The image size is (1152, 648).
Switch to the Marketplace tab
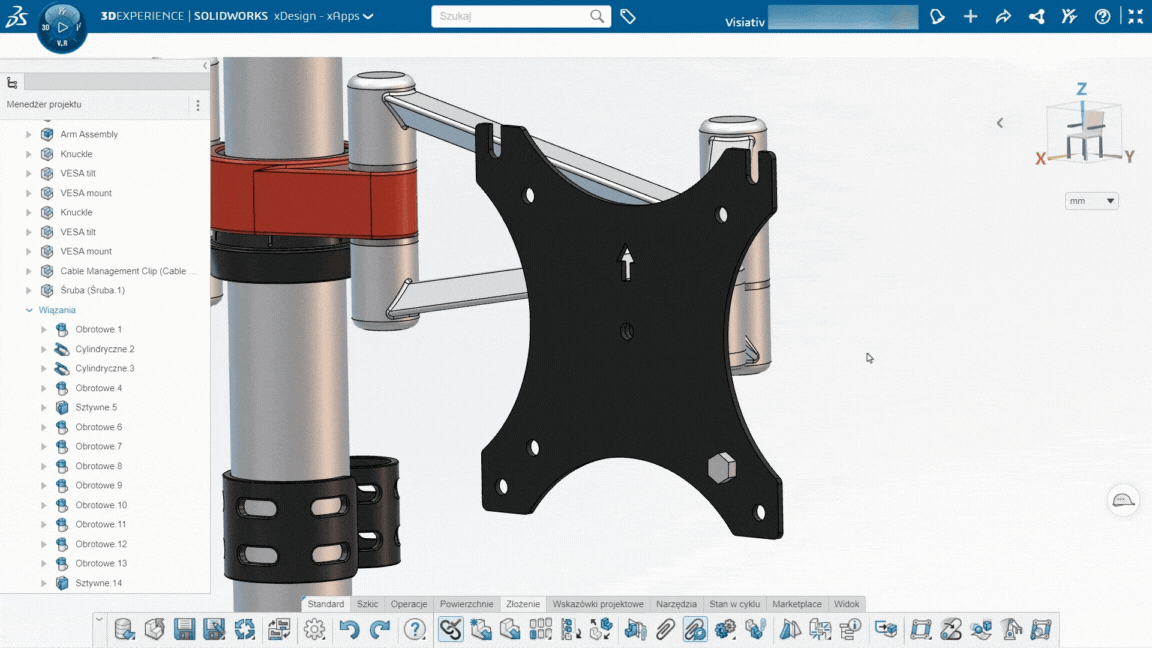[x=797, y=604]
